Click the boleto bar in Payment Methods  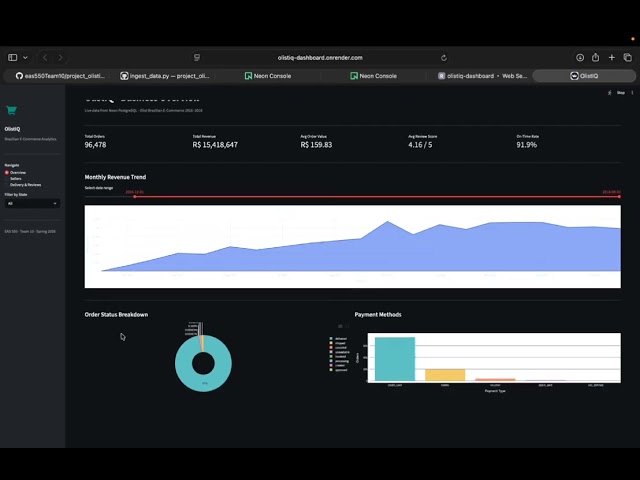point(445,375)
